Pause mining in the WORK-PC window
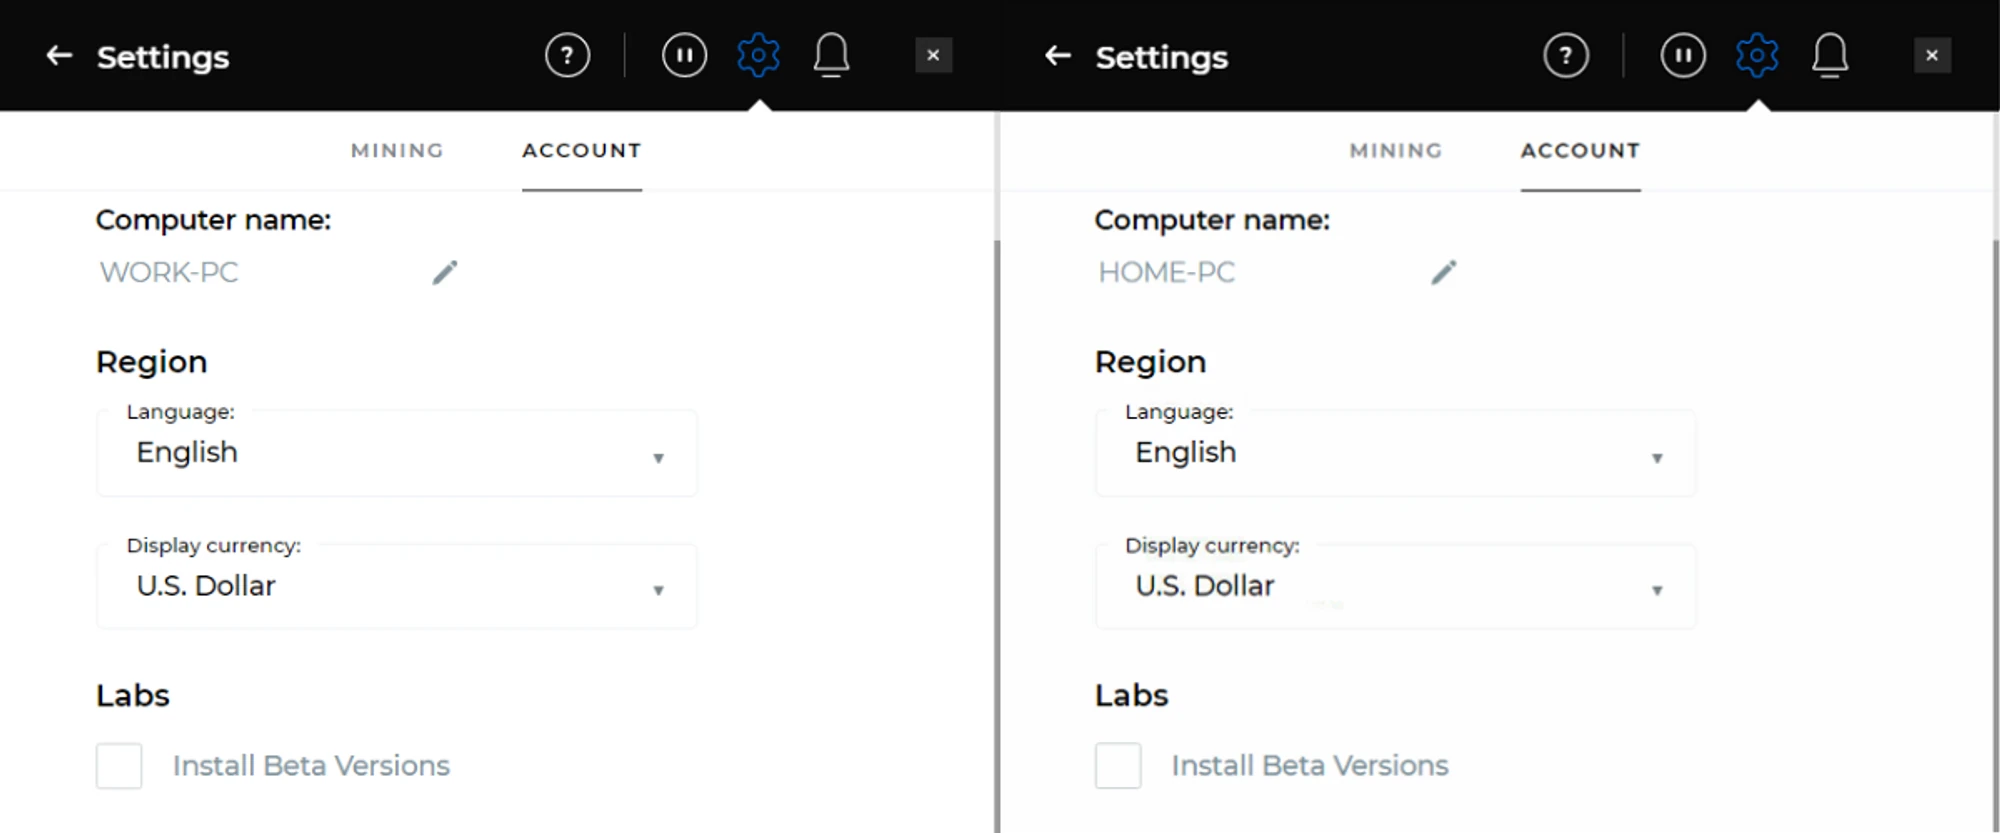 click(684, 56)
